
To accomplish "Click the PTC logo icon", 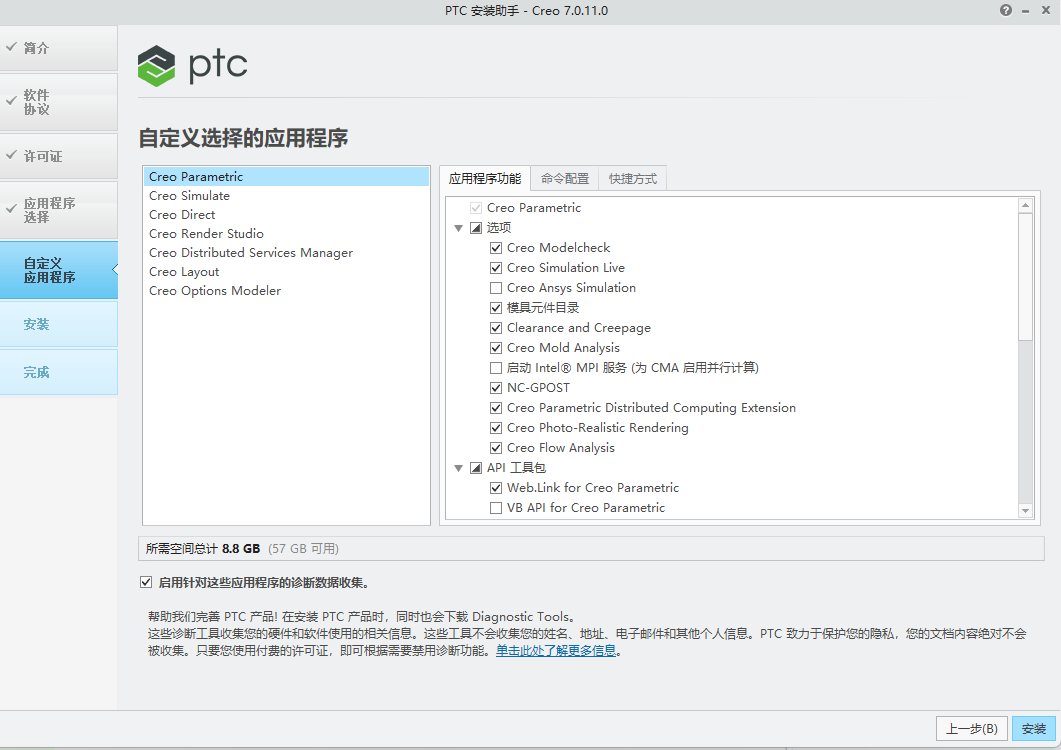I will (x=156, y=66).
